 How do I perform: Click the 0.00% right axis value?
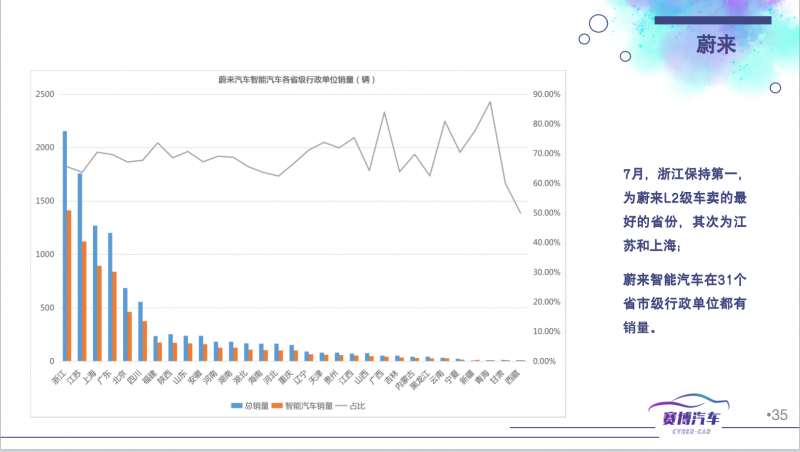click(544, 361)
